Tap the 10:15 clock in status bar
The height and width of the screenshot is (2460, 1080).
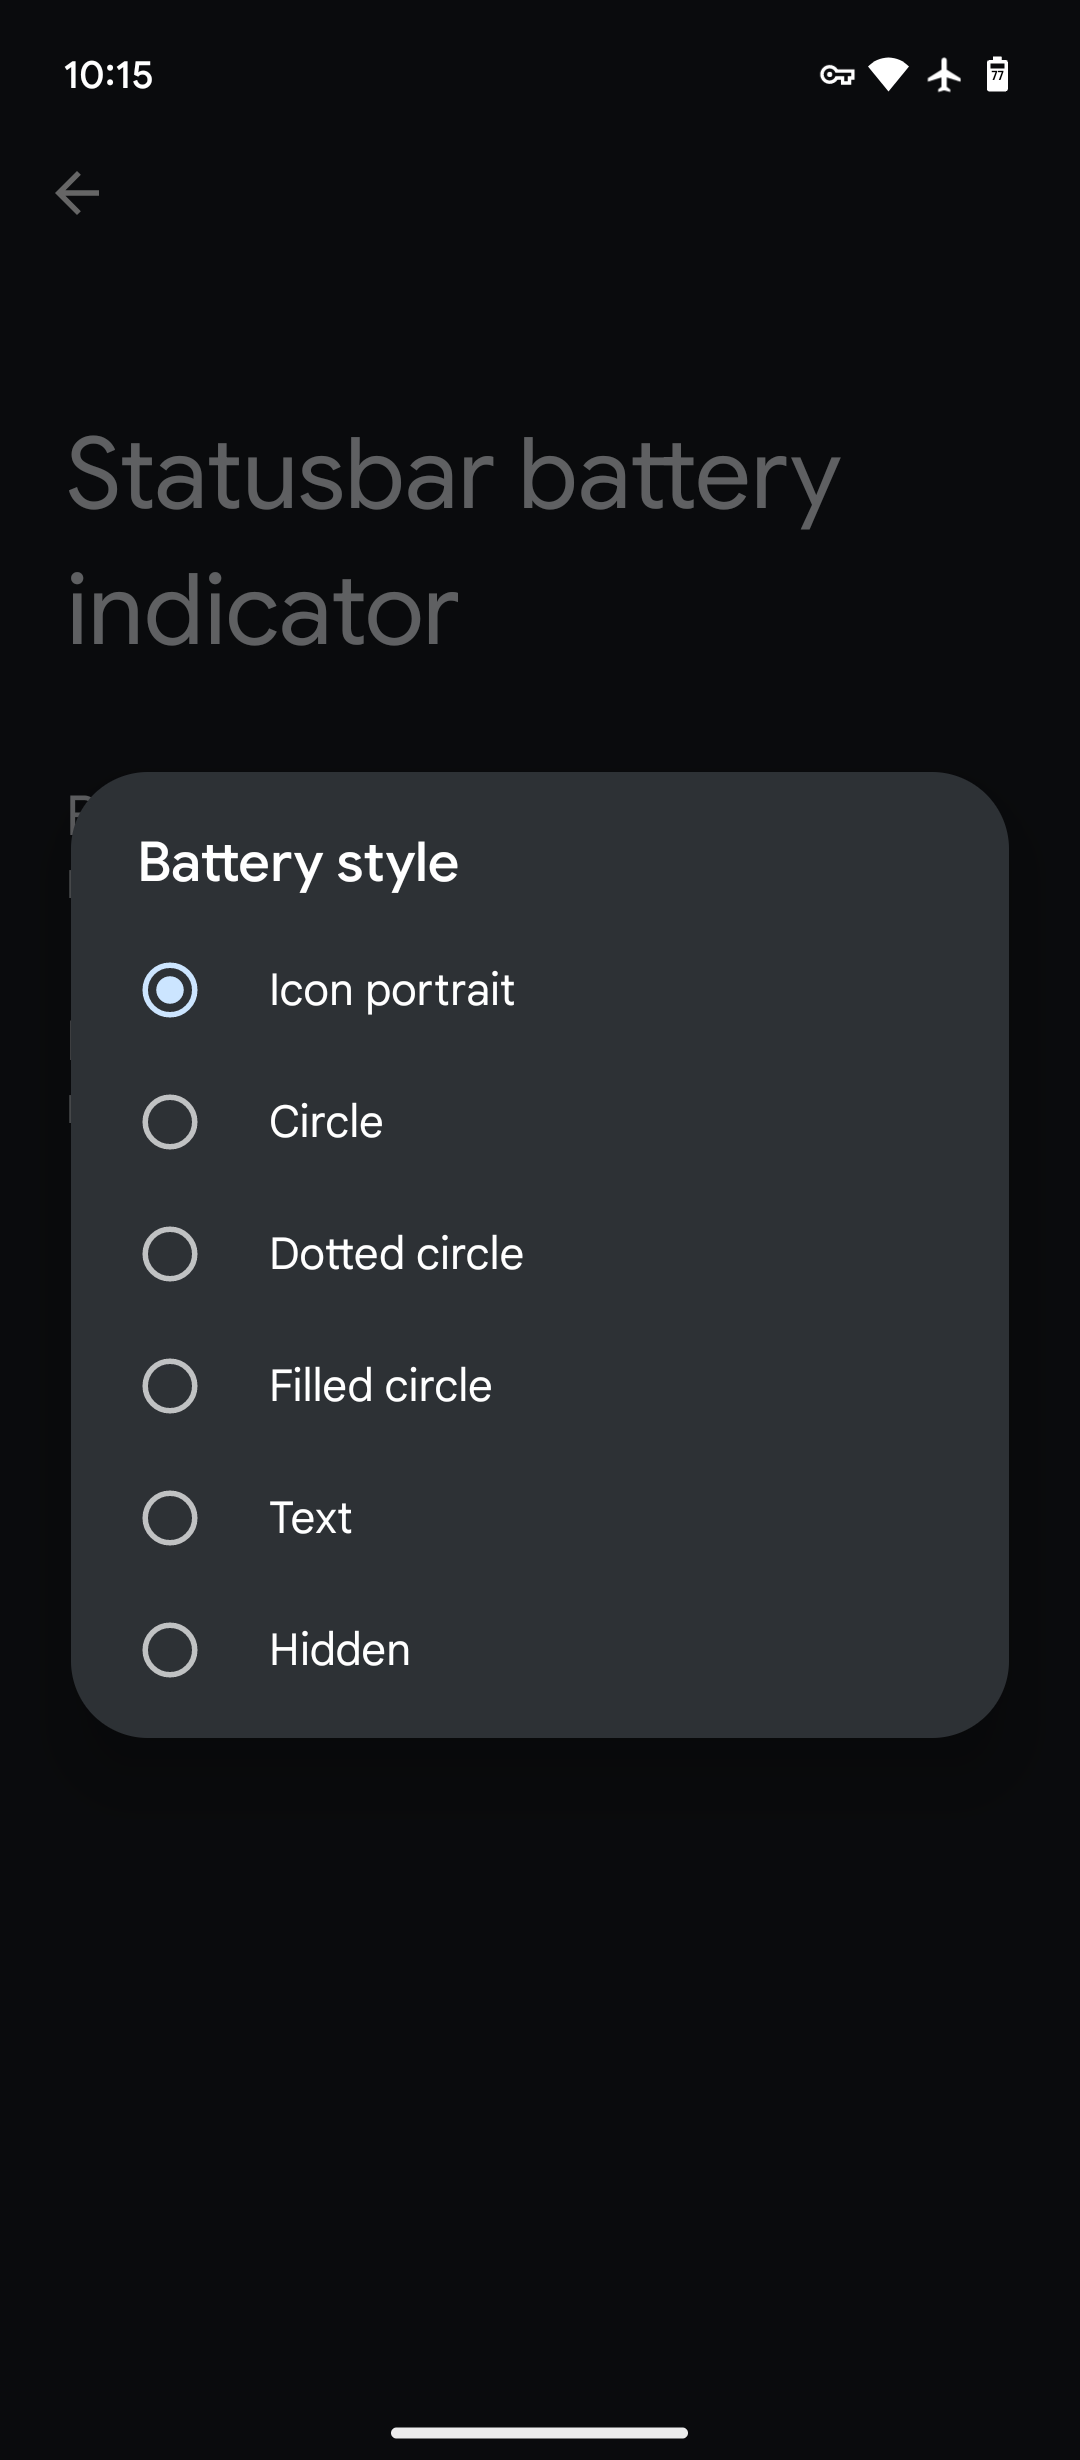pos(108,75)
